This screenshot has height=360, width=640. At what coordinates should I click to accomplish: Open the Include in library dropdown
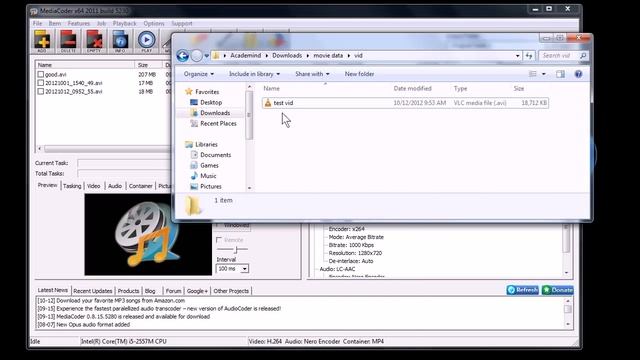[x=254, y=74]
